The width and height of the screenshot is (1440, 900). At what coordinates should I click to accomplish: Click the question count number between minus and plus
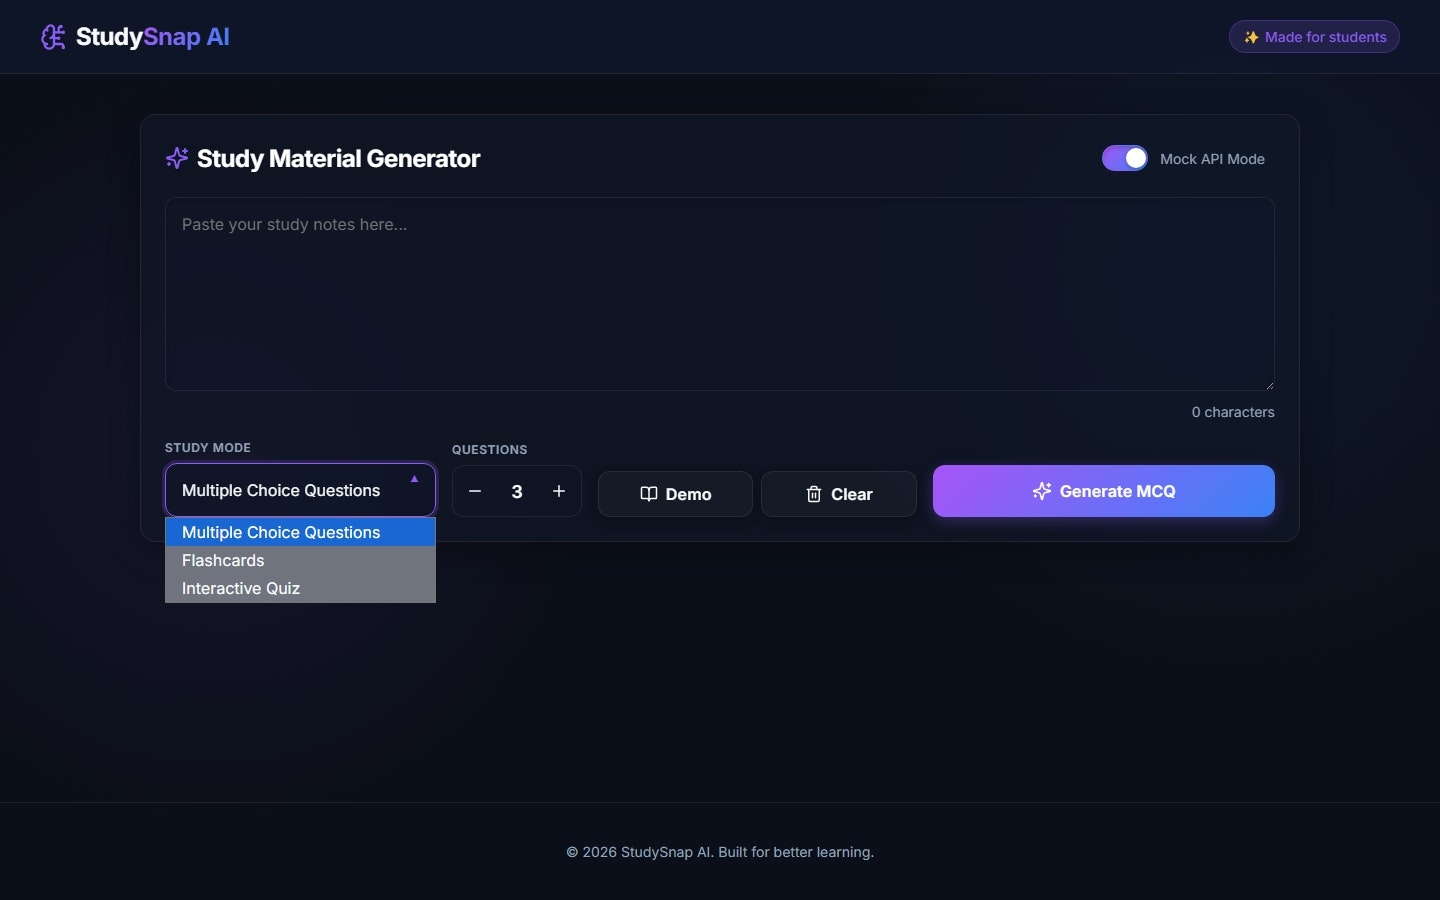(517, 491)
